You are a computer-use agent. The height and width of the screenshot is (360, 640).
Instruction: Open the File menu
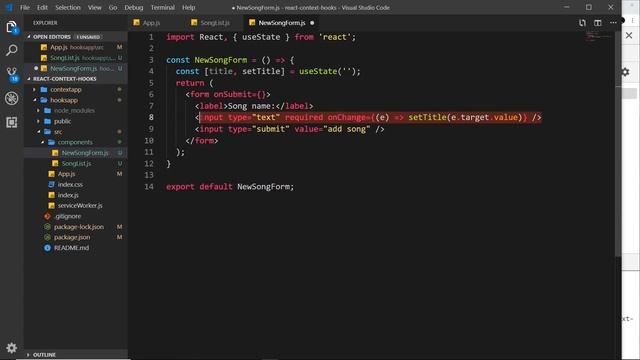[x=25, y=7]
